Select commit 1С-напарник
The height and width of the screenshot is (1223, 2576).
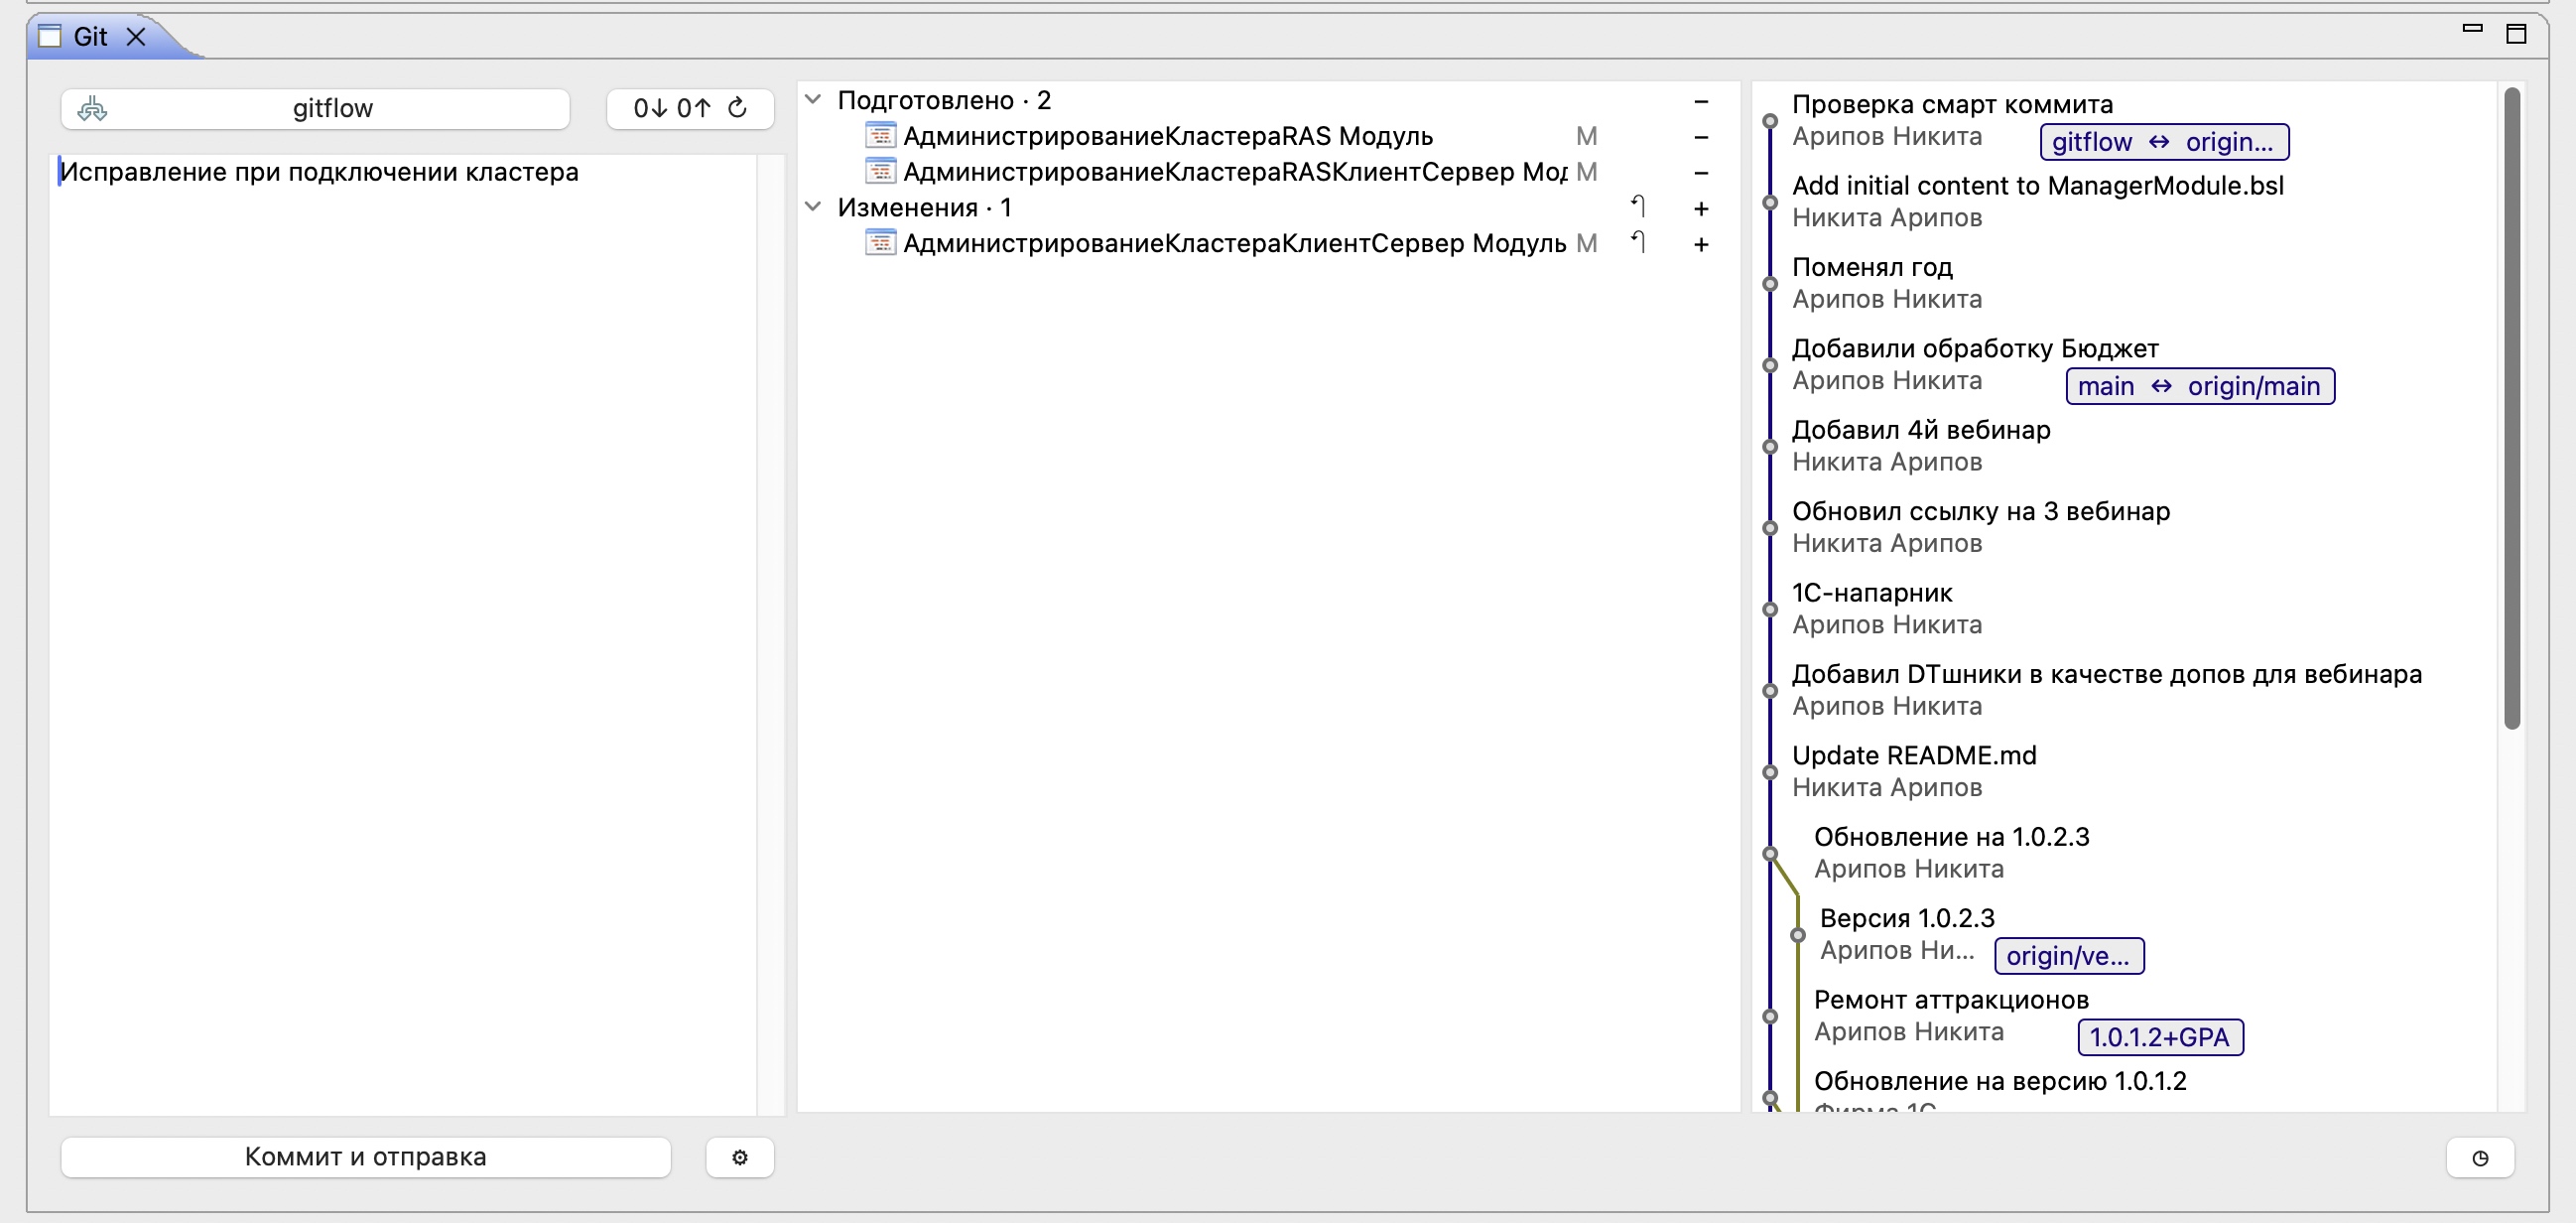click(x=1872, y=593)
